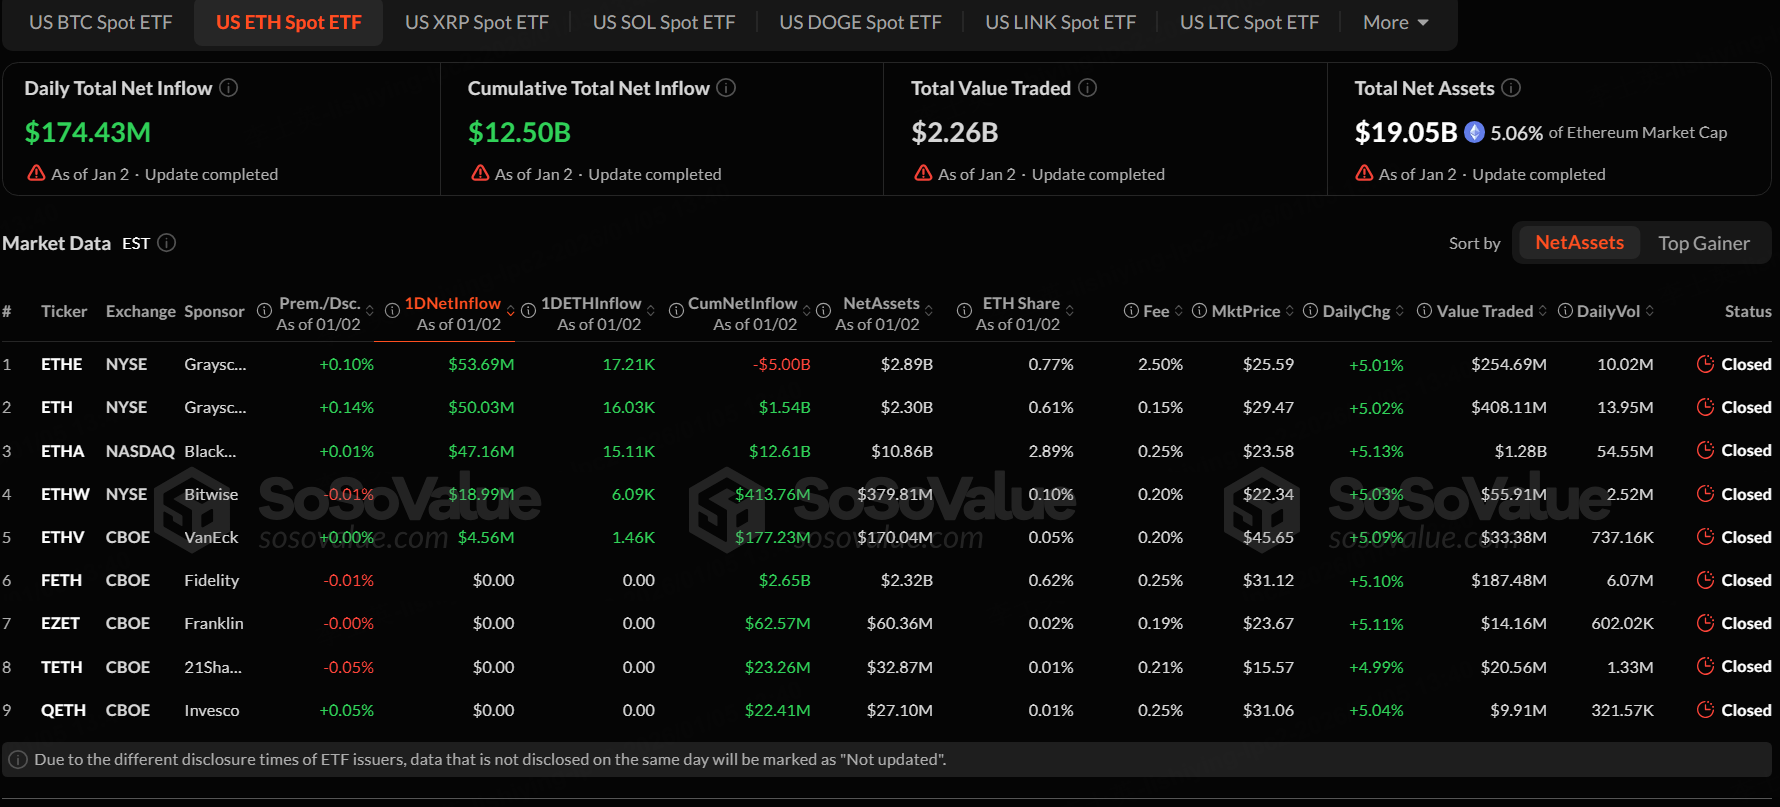Click the $12.50B cumulative inflow value
The image size is (1780, 807).
(519, 132)
